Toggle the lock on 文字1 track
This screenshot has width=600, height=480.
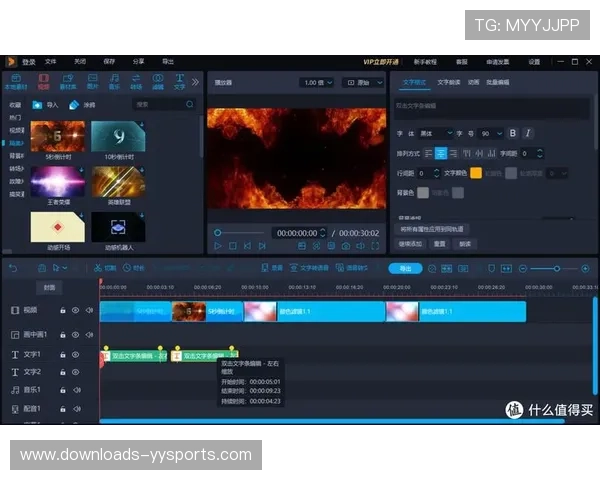click(62, 355)
